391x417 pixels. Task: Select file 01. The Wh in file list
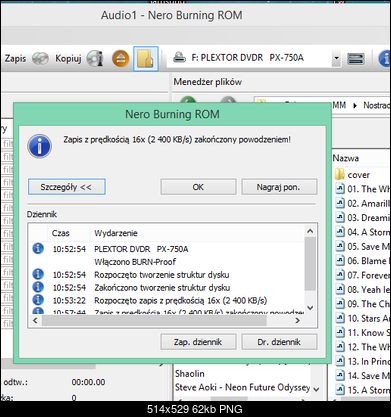click(x=363, y=189)
